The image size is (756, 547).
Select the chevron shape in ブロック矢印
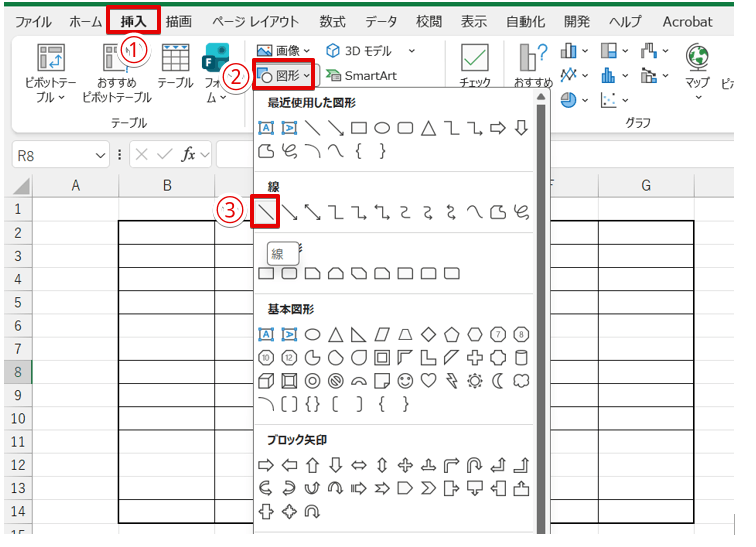point(429,489)
